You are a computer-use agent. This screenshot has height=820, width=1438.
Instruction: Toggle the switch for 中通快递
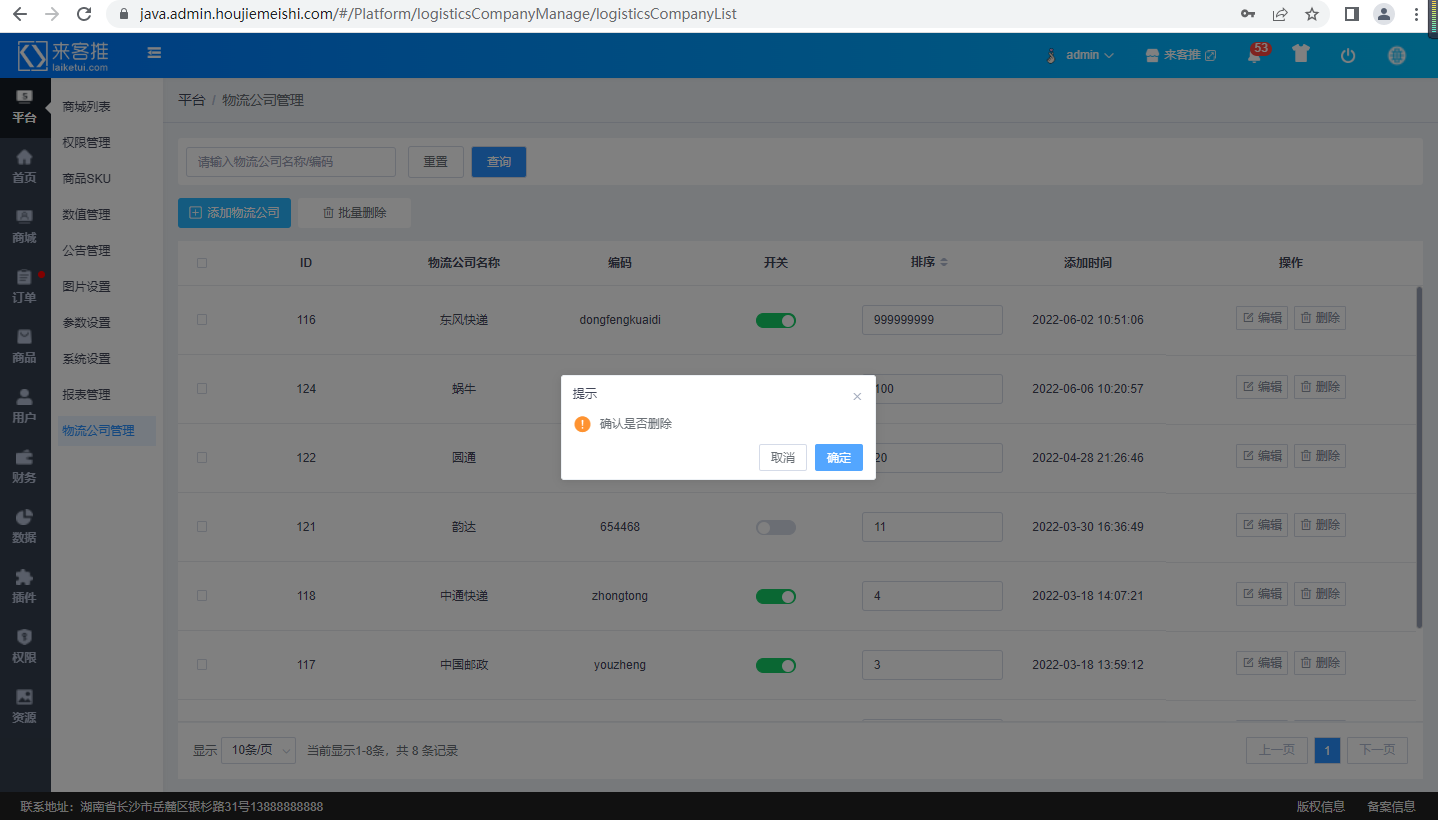click(x=776, y=596)
